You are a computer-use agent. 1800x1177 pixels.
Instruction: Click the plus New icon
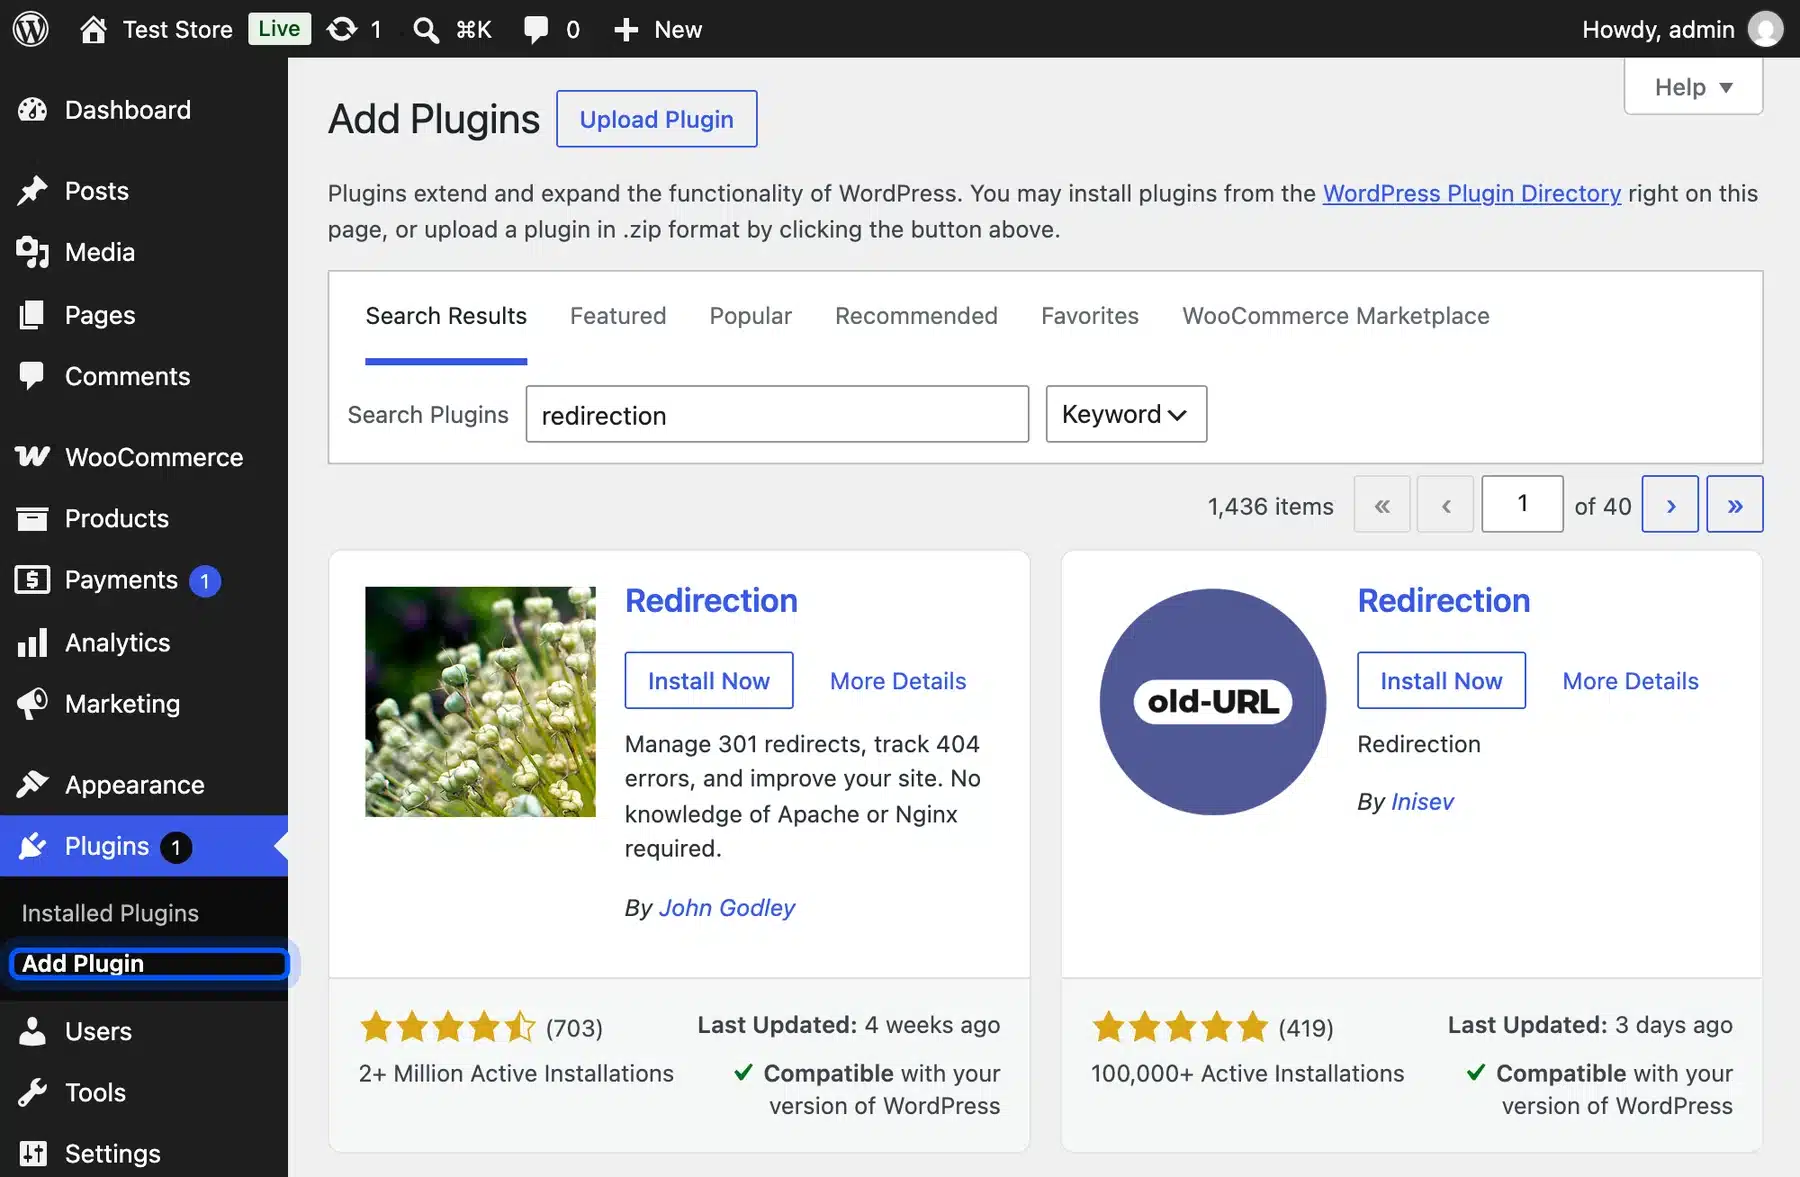626,30
